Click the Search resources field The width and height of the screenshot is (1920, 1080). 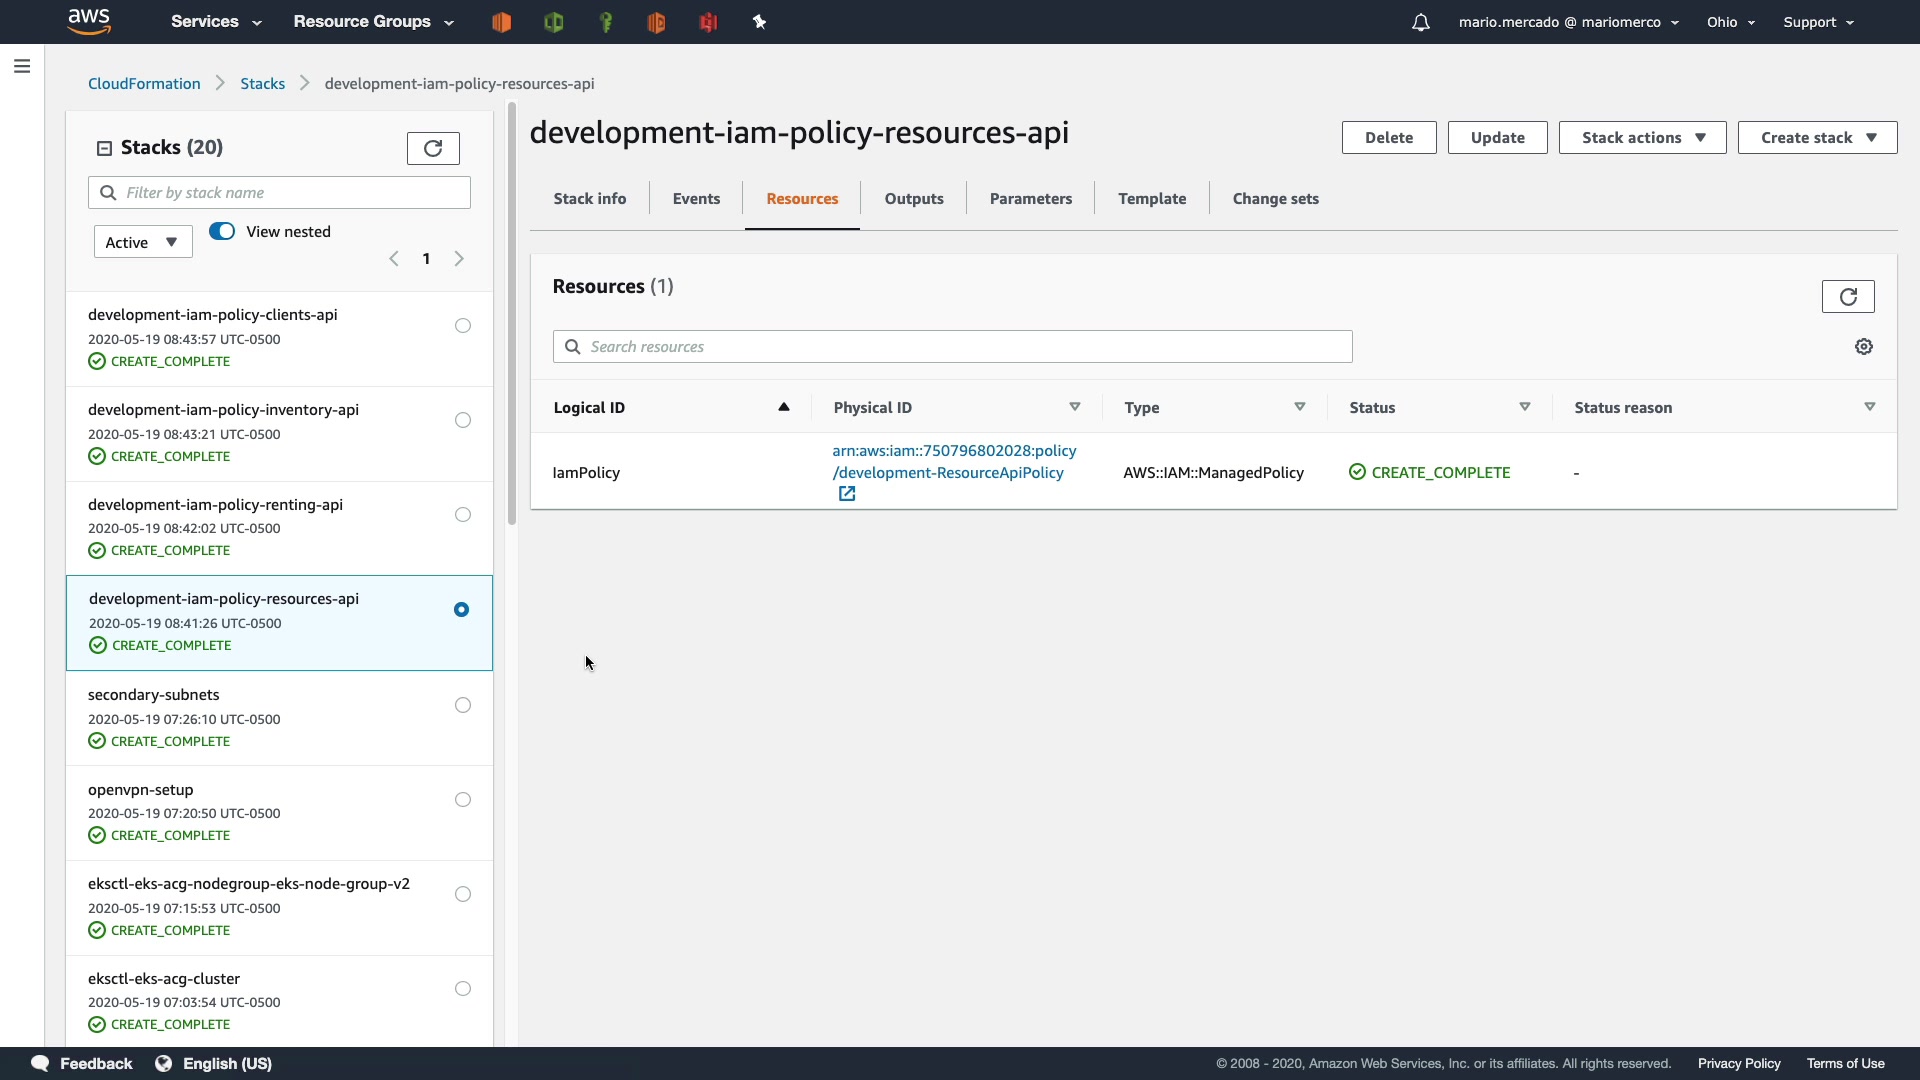click(952, 347)
